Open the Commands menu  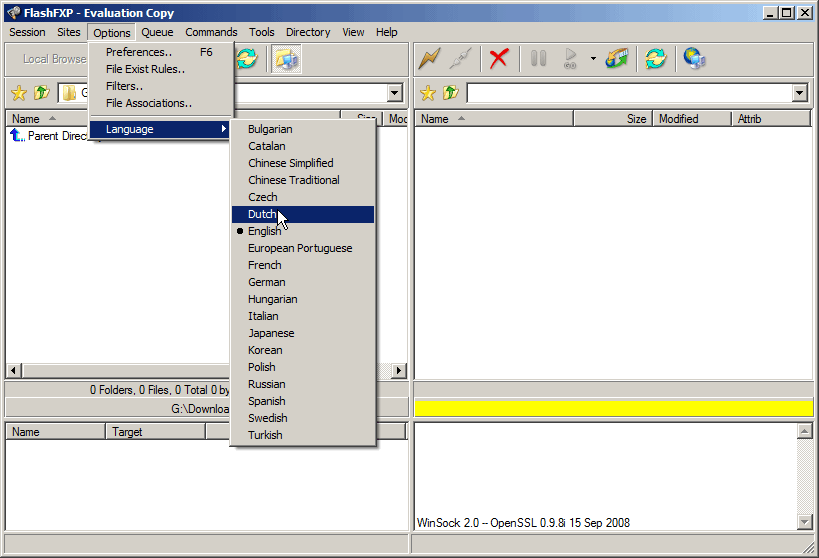pyautogui.click(x=211, y=32)
